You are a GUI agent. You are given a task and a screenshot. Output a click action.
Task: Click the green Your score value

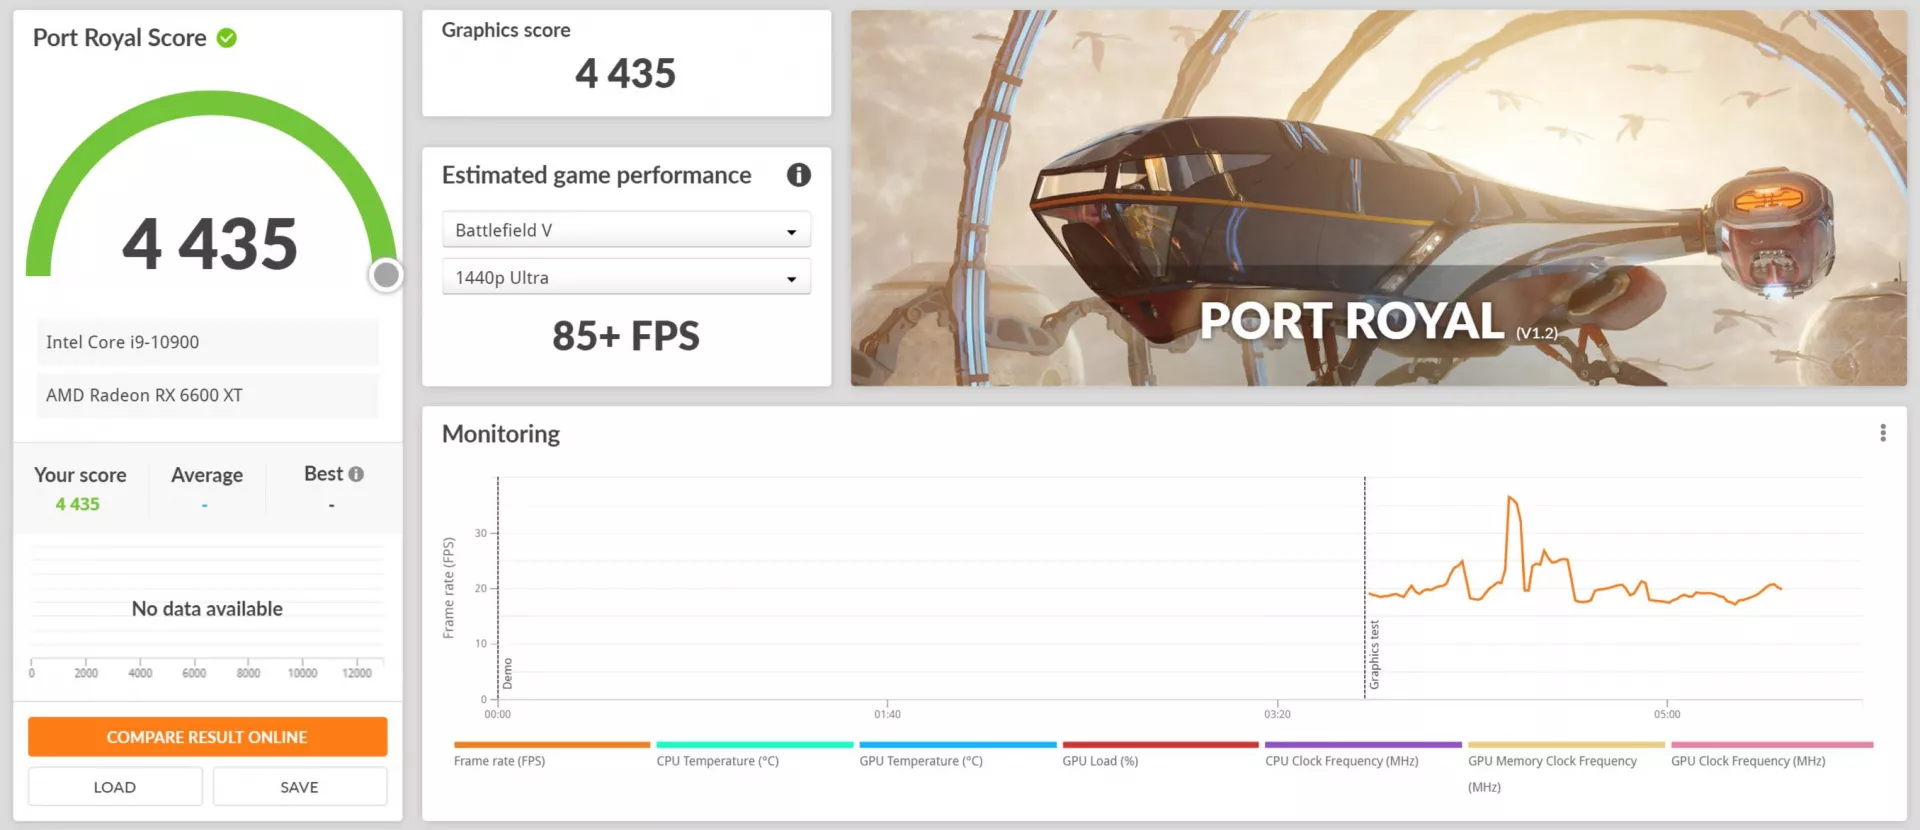click(x=77, y=504)
